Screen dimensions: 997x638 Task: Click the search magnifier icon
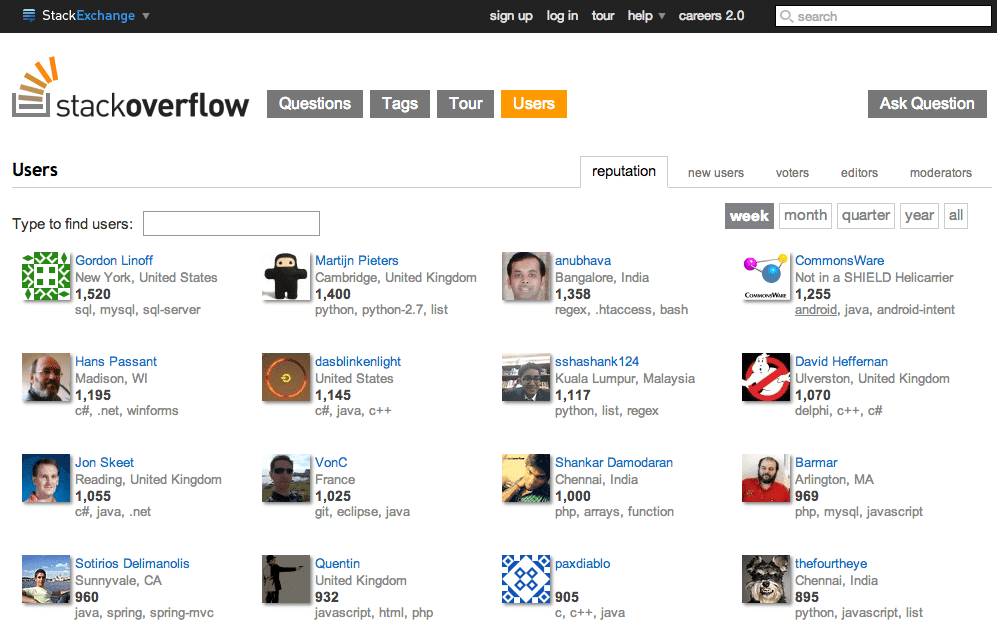(787, 16)
